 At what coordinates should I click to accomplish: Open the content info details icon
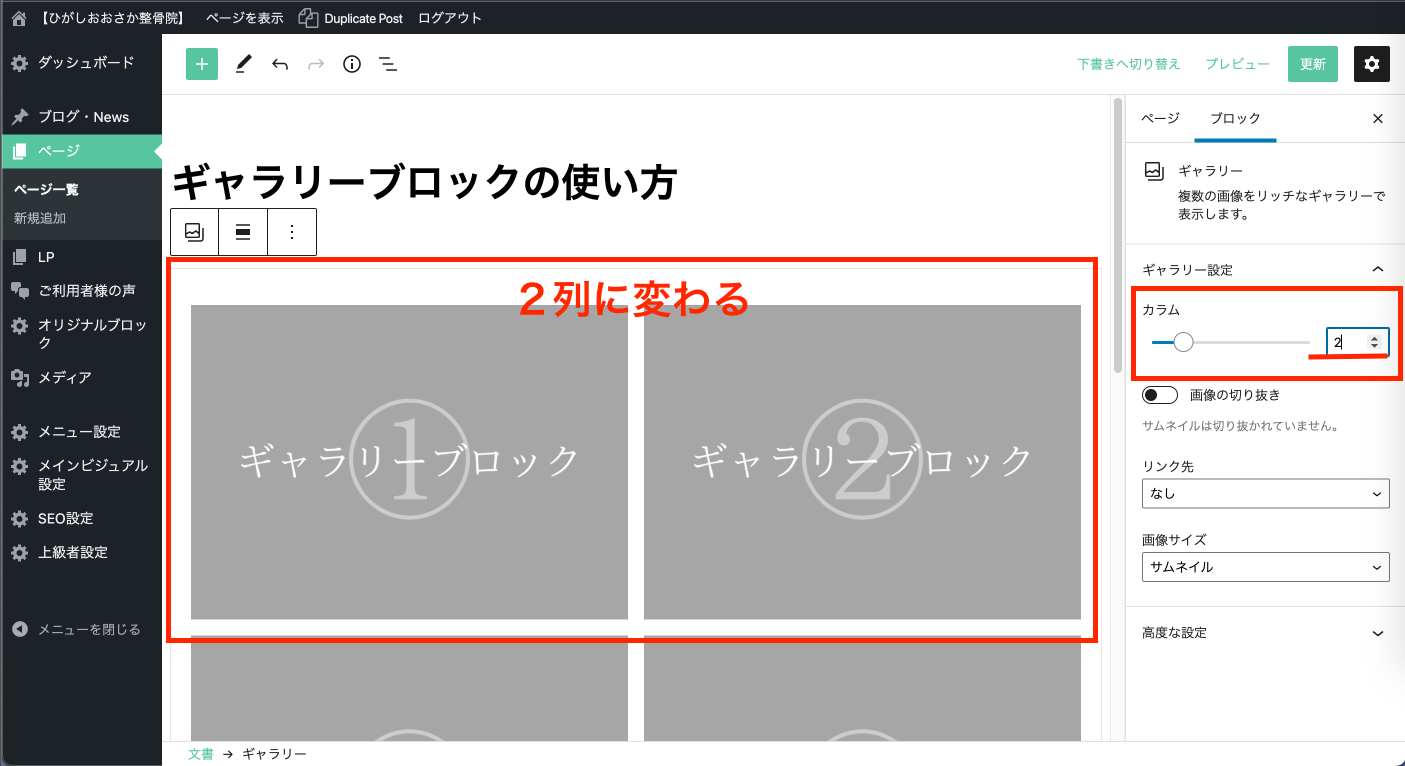coord(352,64)
